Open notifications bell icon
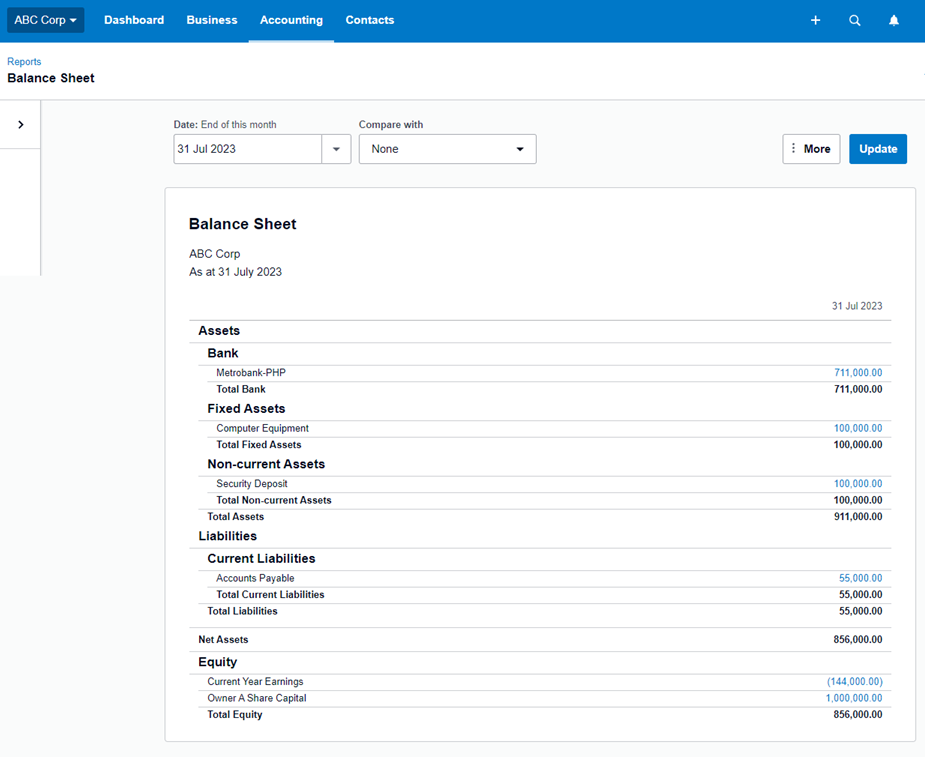This screenshot has height=757, width=925. pyautogui.click(x=894, y=20)
